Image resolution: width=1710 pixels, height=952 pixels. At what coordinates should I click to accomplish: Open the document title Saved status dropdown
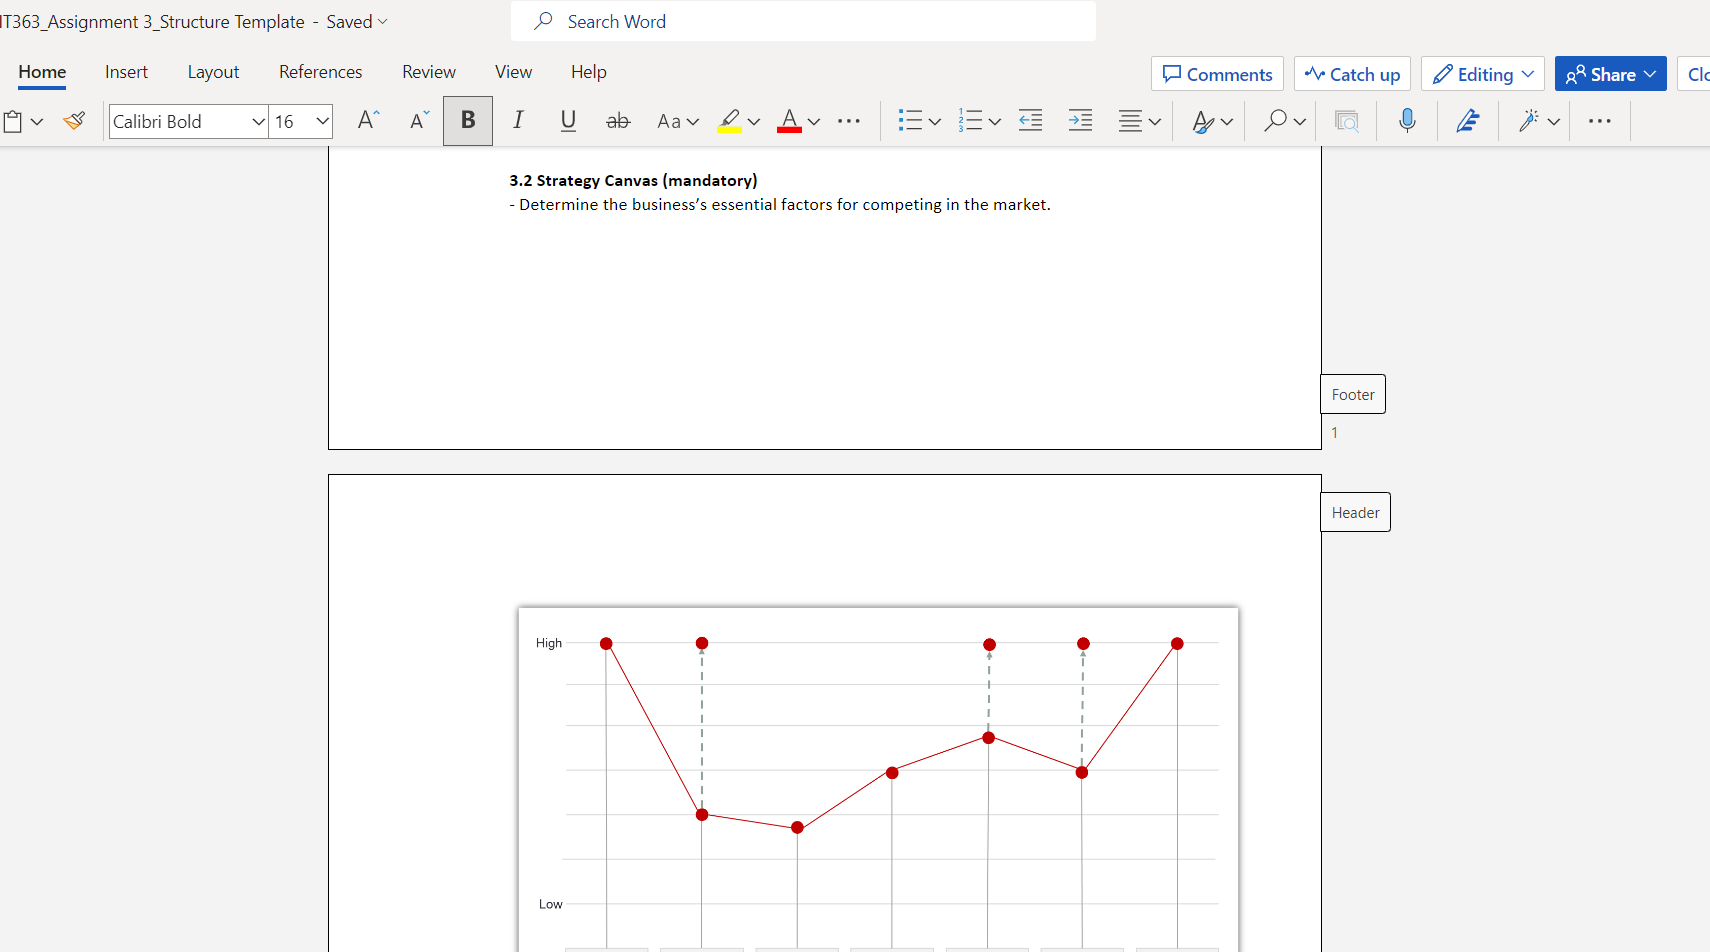(357, 22)
